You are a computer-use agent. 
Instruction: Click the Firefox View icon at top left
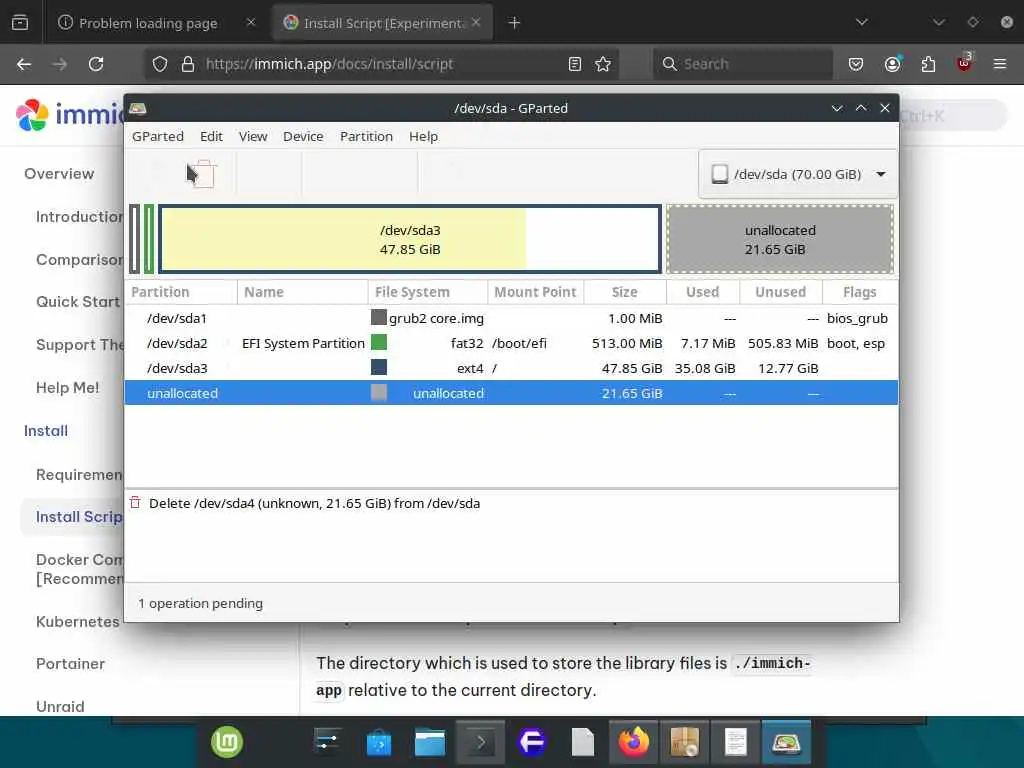(20, 23)
